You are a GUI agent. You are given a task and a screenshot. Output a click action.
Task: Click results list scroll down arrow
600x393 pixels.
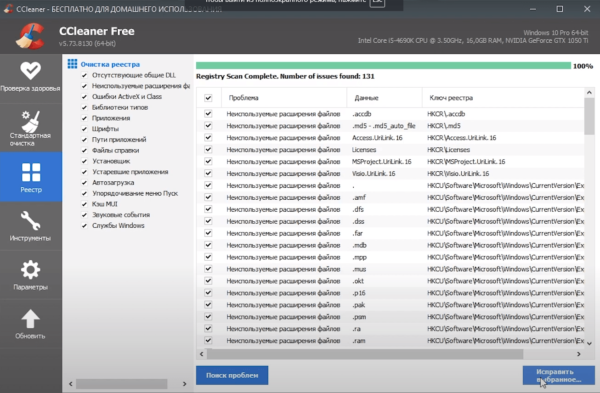tap(589, 343)
